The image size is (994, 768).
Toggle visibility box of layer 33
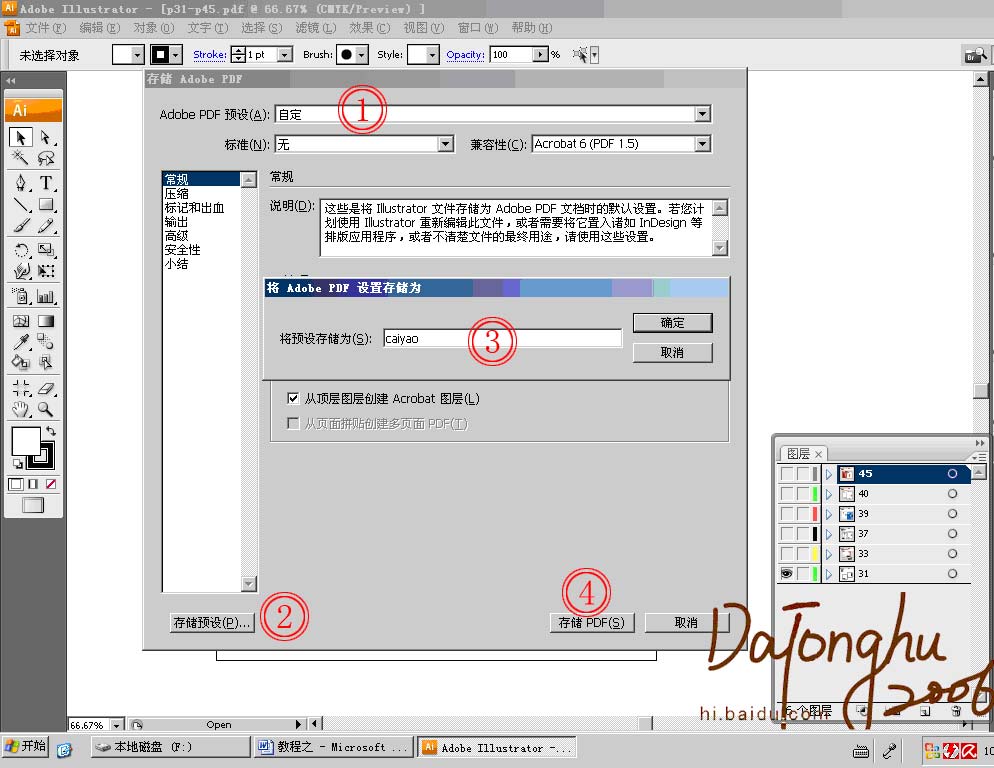[787, 554]
